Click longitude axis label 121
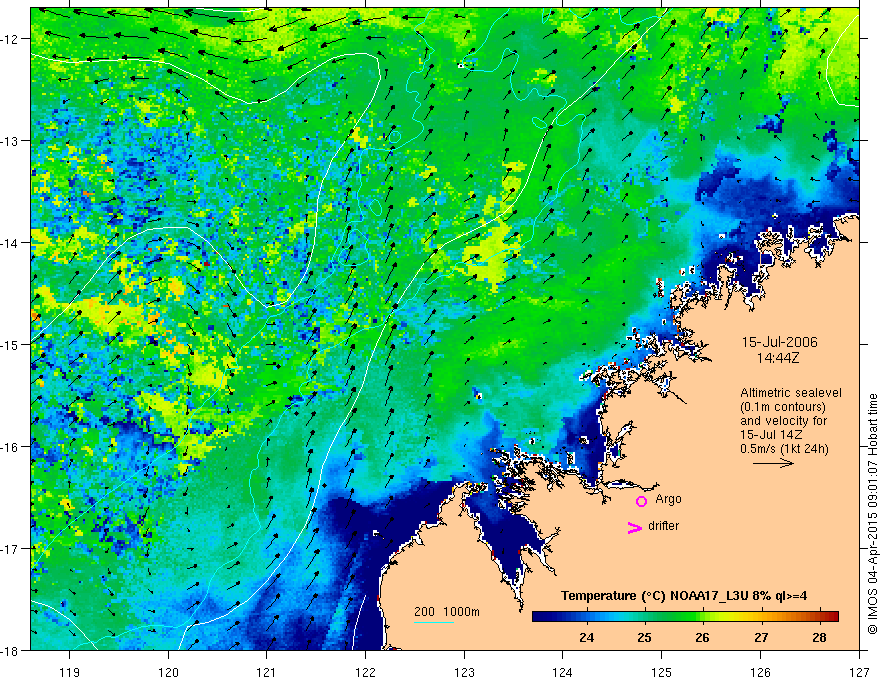This screenshot has width=880, height=680. 267,672
